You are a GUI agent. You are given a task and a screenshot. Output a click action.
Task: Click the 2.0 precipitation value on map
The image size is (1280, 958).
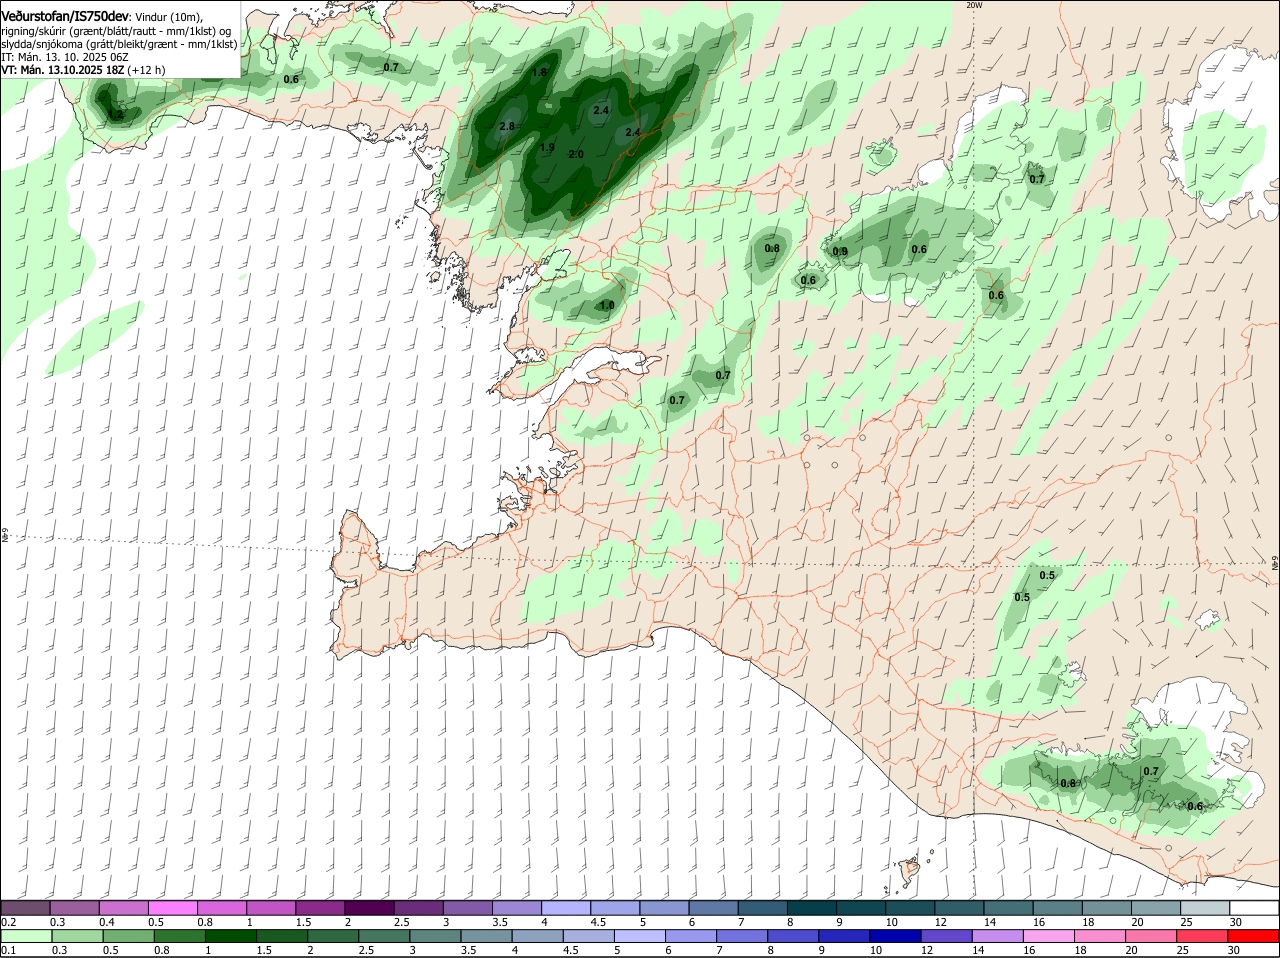576,154
